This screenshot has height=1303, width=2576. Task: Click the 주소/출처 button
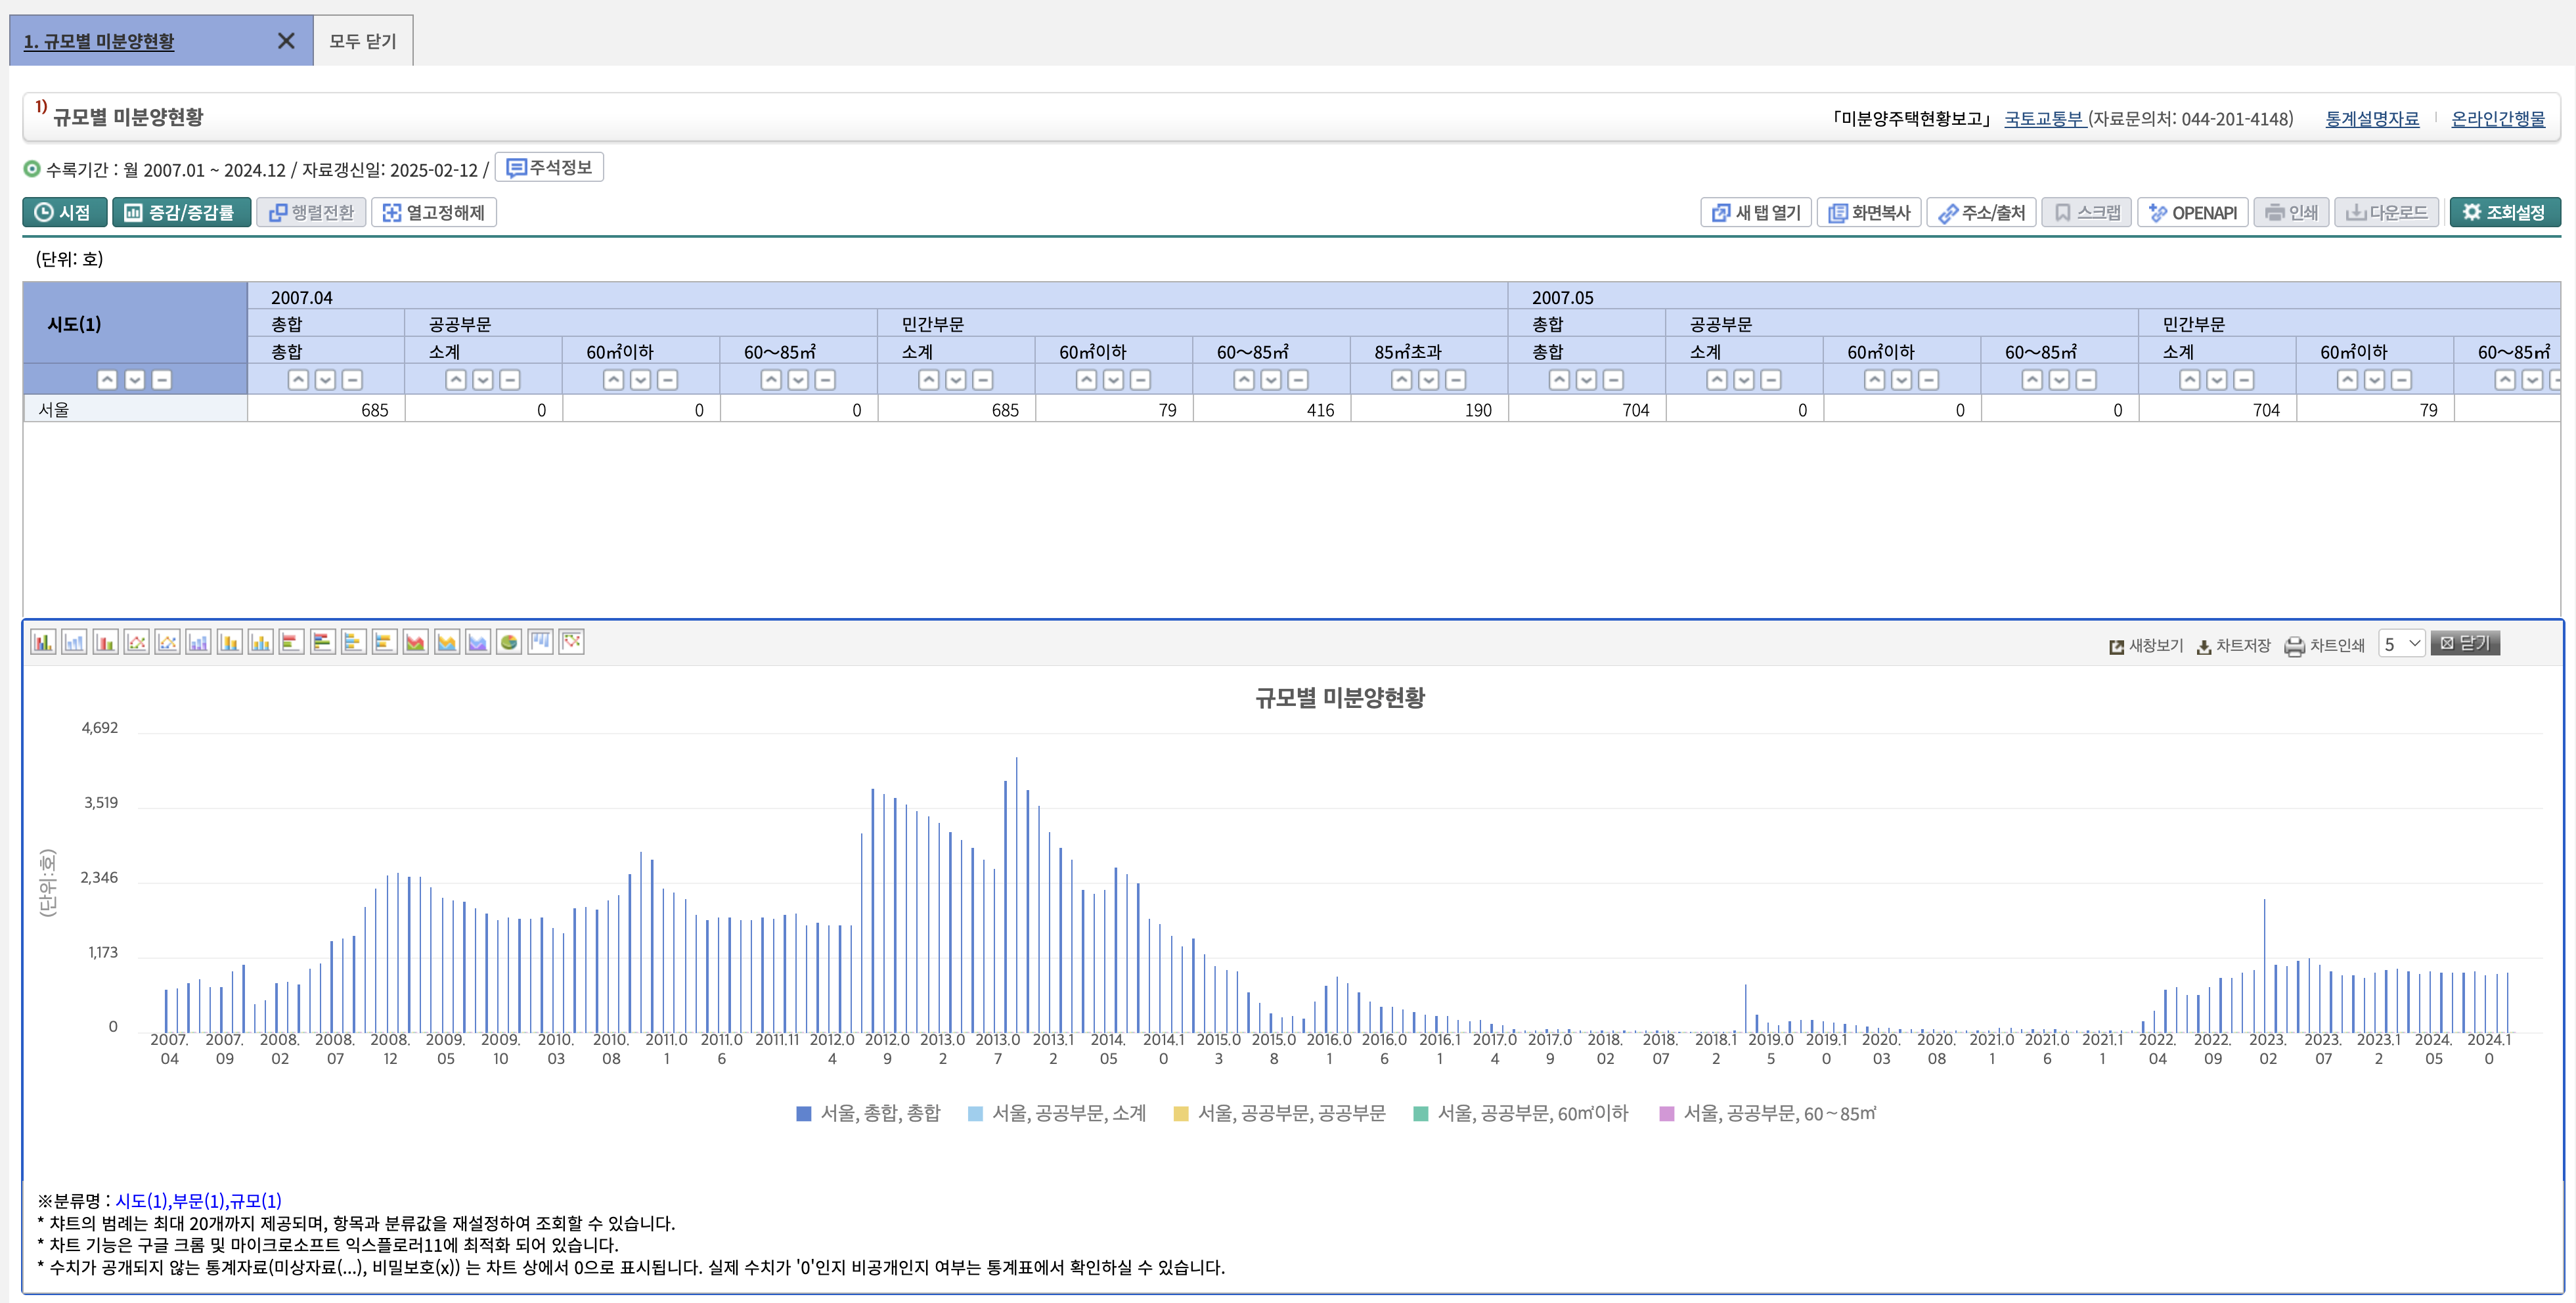point(1981,212)
